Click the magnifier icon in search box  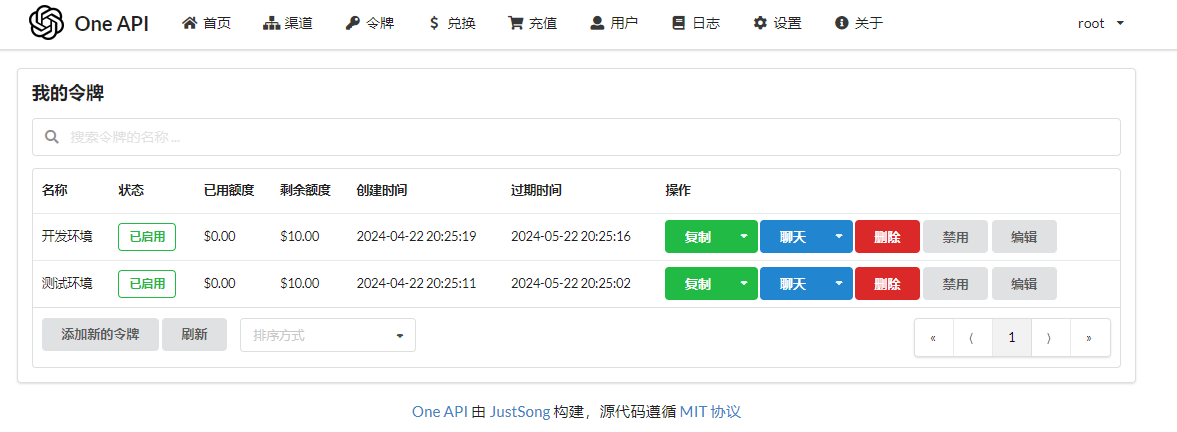coord(52,137)
